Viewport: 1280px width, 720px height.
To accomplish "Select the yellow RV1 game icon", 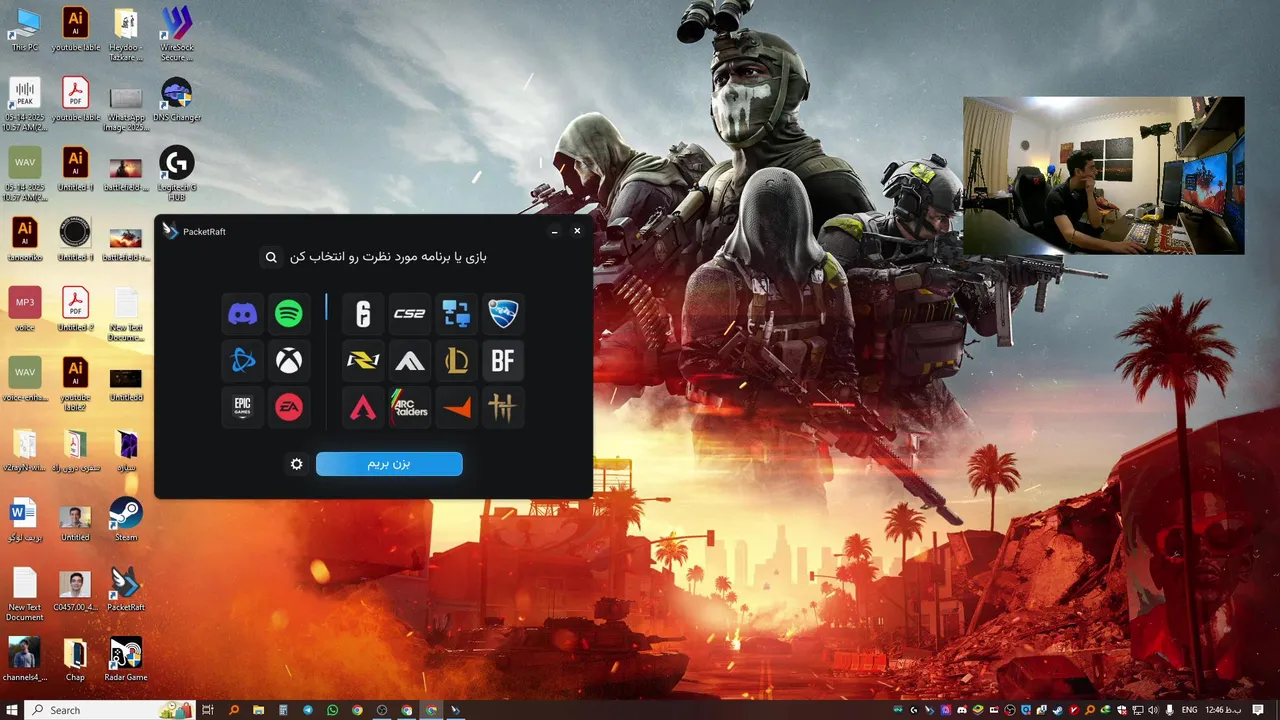I will pos(363,361).
